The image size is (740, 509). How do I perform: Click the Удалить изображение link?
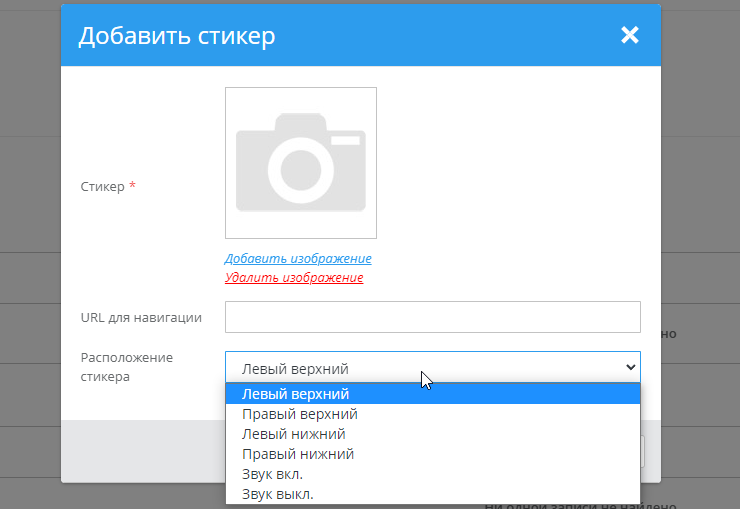(x=294, y=278)
